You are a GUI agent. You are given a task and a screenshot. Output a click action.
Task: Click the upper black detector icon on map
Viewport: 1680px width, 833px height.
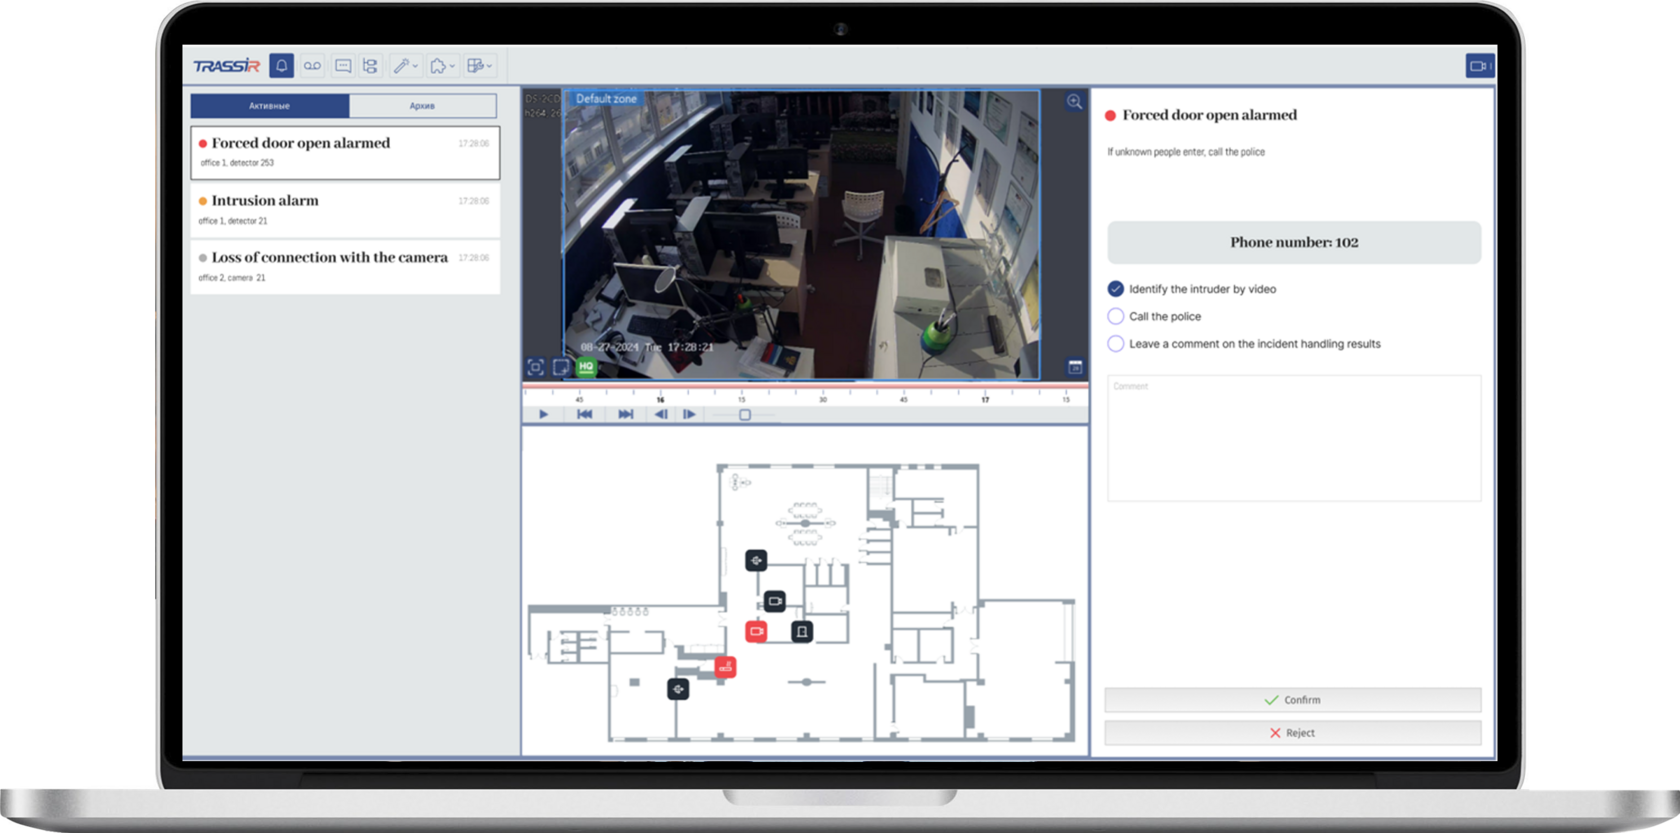(x=756, y=560)
